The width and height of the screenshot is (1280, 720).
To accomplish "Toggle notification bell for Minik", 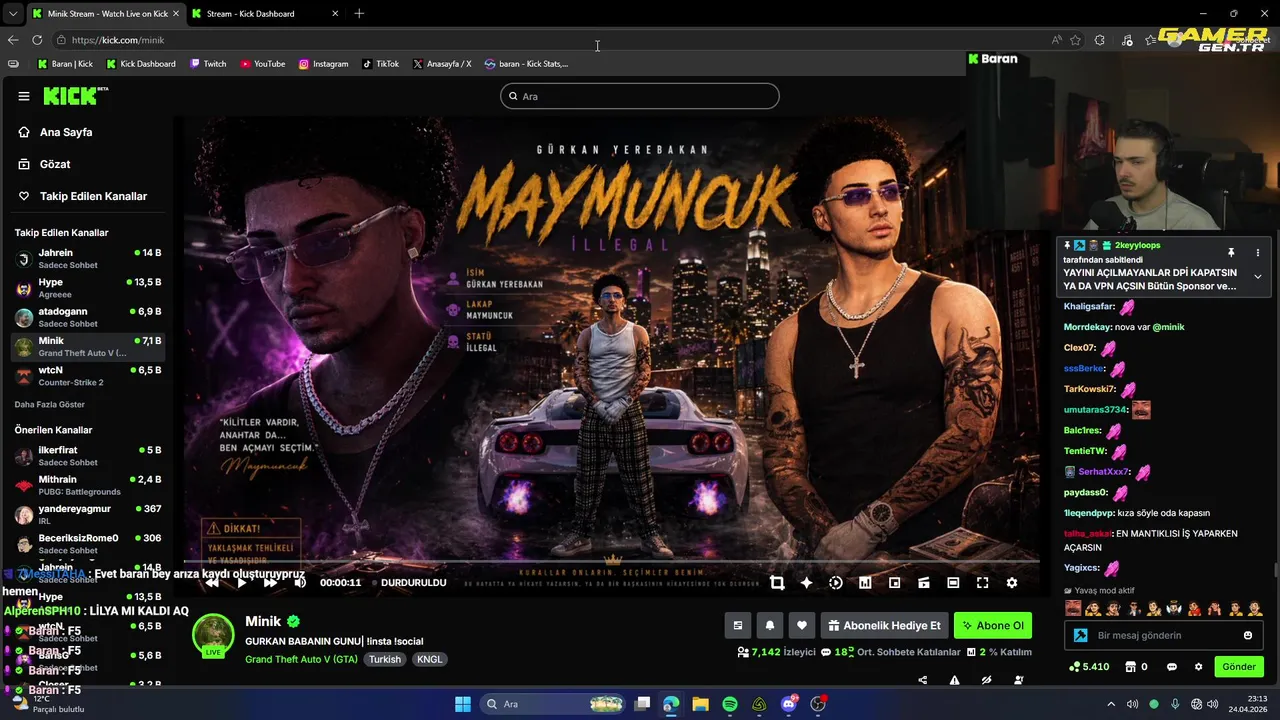I will pyautogui.click(x=769, y=626).
